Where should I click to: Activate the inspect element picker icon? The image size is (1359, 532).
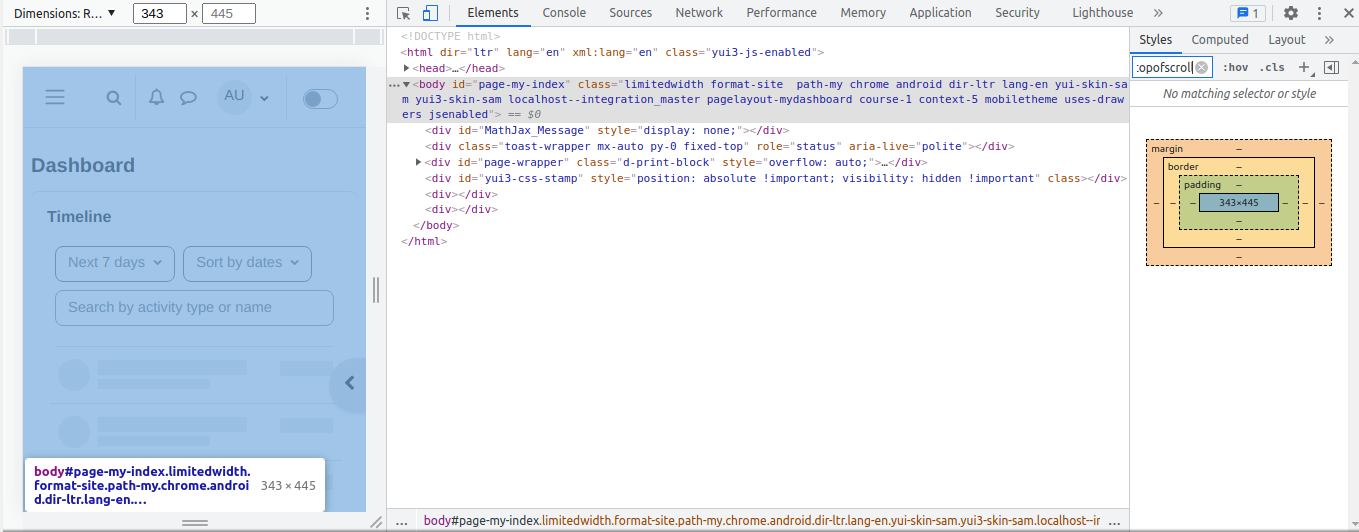[x=404, y=13]
